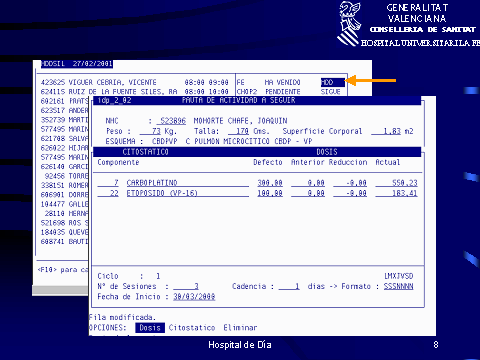Select the Citostatico option

click(x=192, y=328)
